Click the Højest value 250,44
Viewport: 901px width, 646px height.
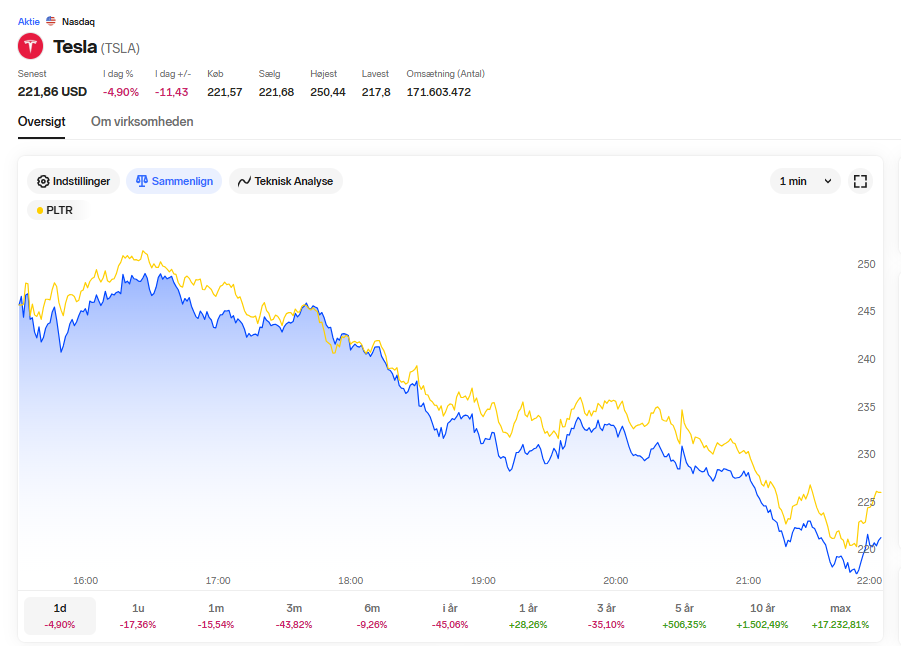(328, 92)
